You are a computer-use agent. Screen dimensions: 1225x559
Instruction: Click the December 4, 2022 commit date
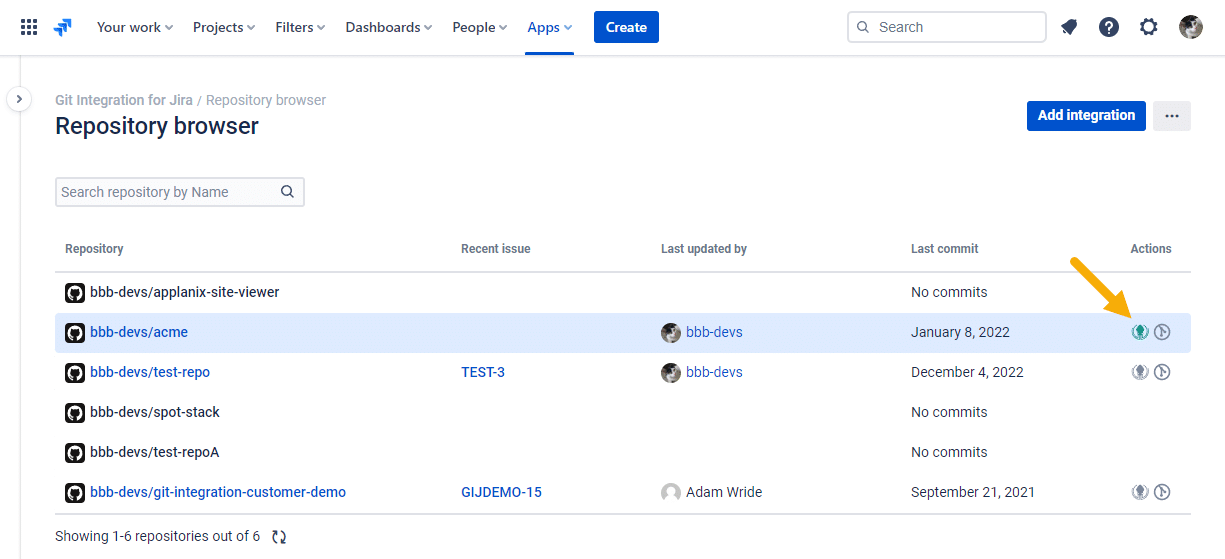967,372
